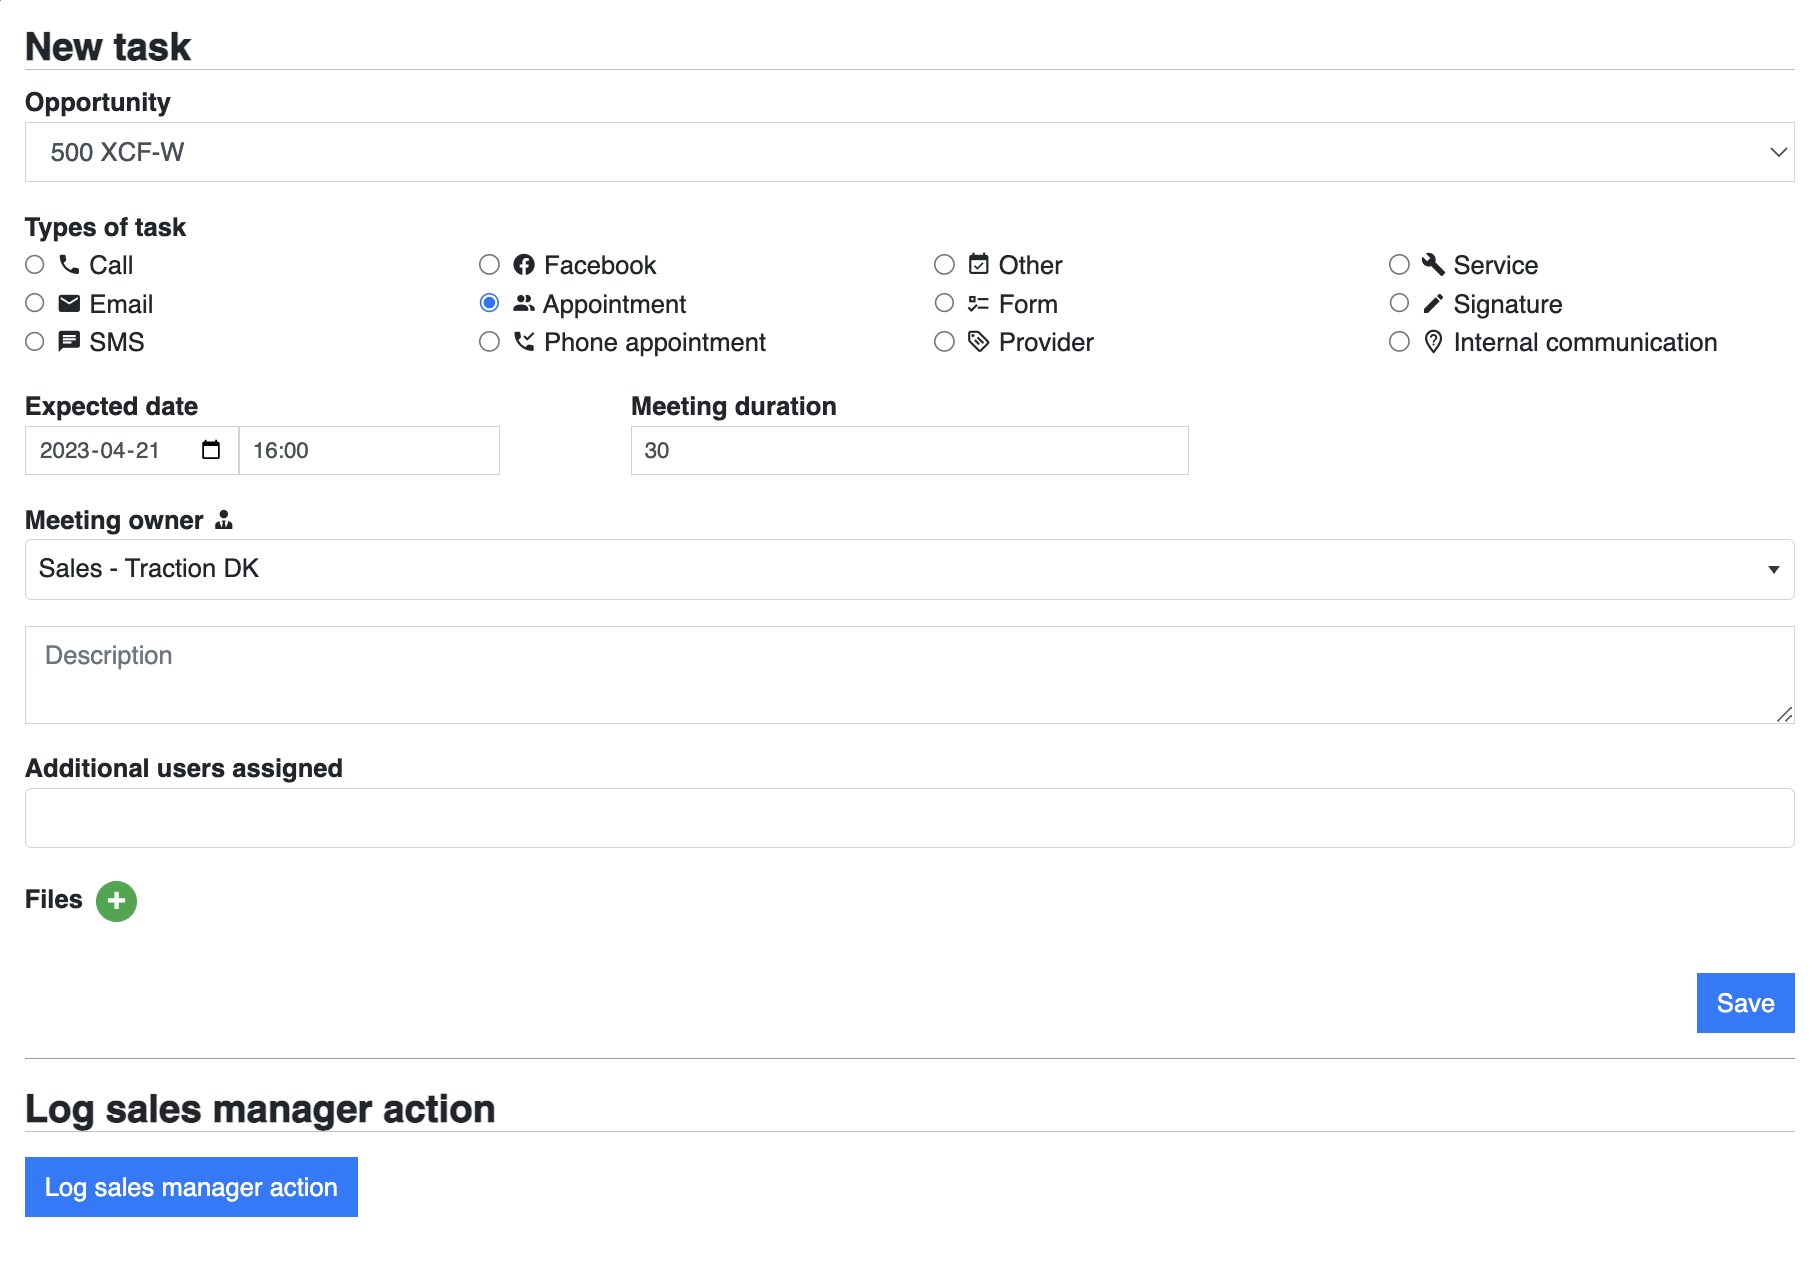Screen dimensions: 1814x1262
Task: Click the Facebook logo icon
Action: coord(524,265)
